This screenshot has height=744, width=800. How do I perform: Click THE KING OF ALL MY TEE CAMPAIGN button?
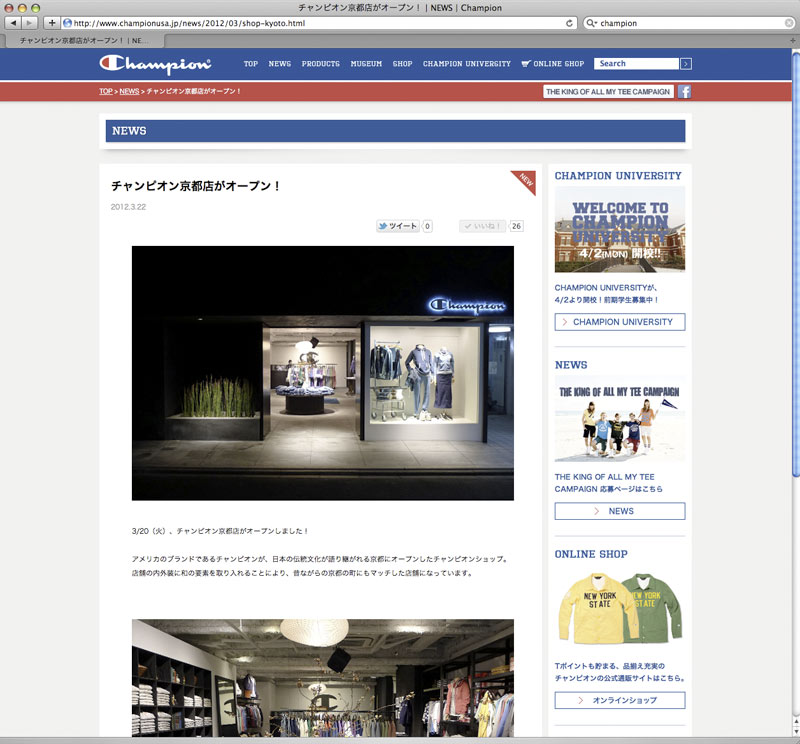pos(608,92)
